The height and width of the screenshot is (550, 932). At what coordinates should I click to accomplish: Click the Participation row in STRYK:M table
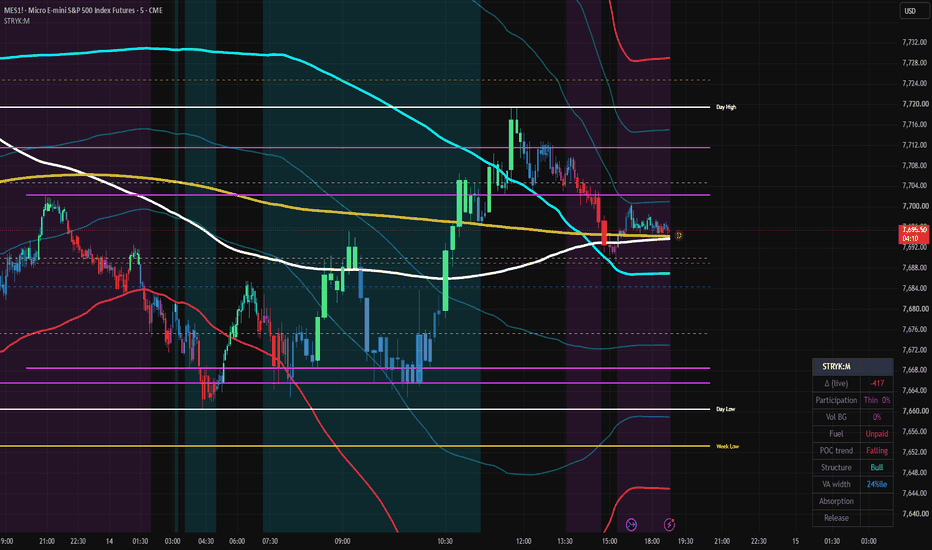tap(852, 400)
